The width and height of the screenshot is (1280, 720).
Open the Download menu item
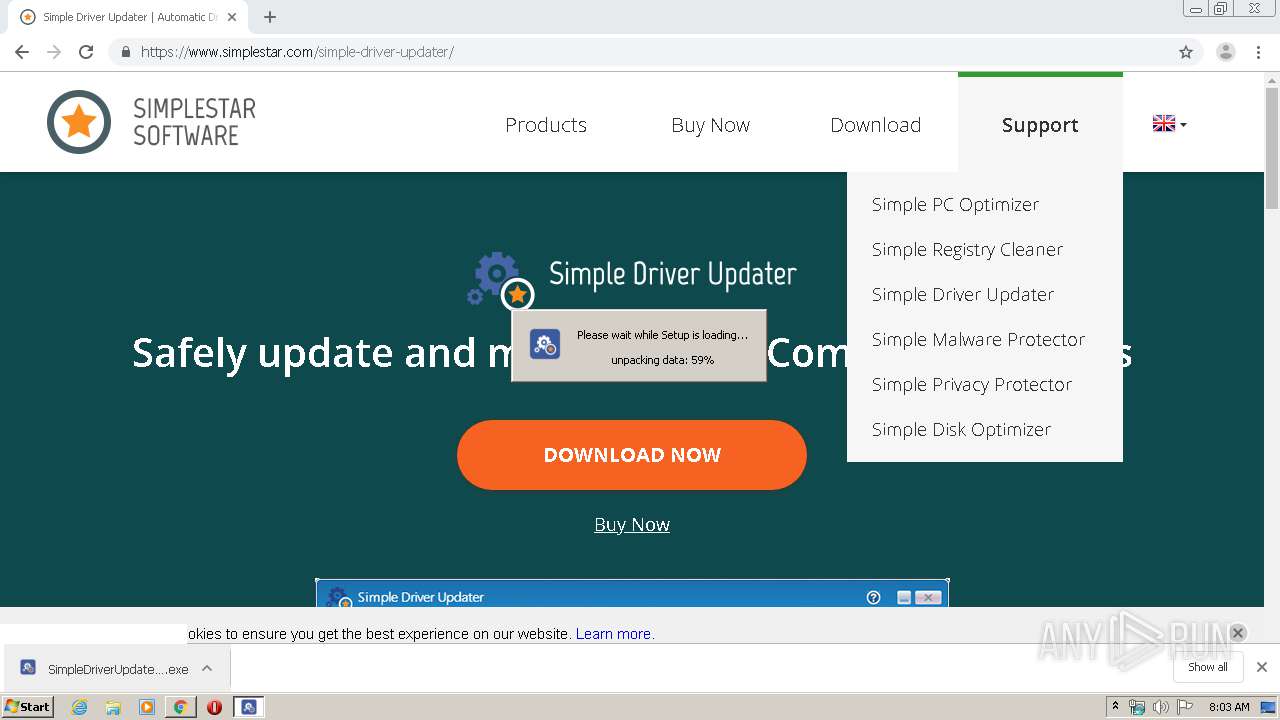tap(876, 125)
